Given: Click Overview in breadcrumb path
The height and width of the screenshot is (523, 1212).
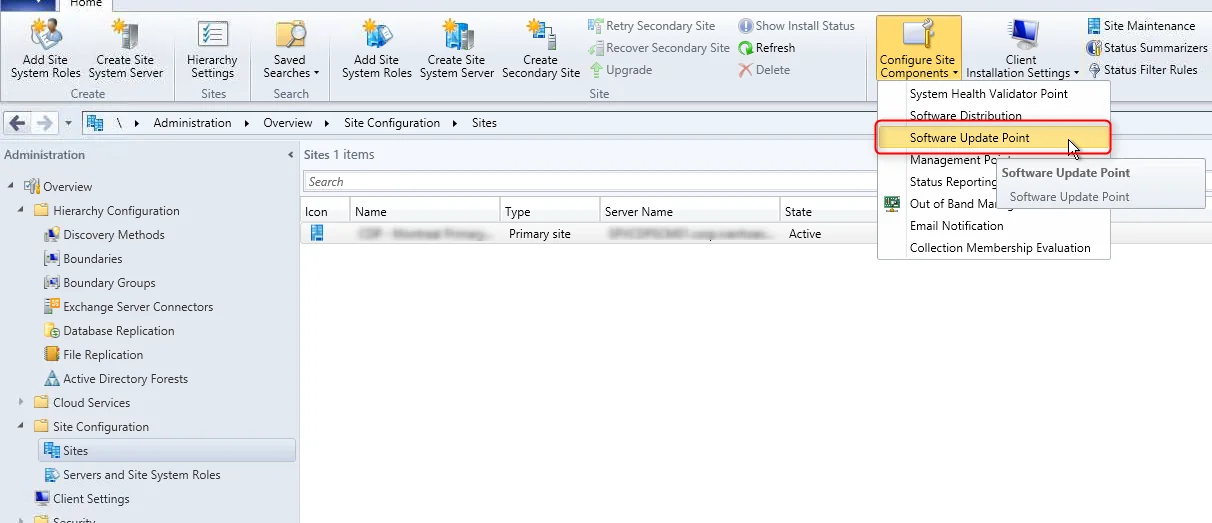Looking at the screenshot, I should click(x=288, y=123).
